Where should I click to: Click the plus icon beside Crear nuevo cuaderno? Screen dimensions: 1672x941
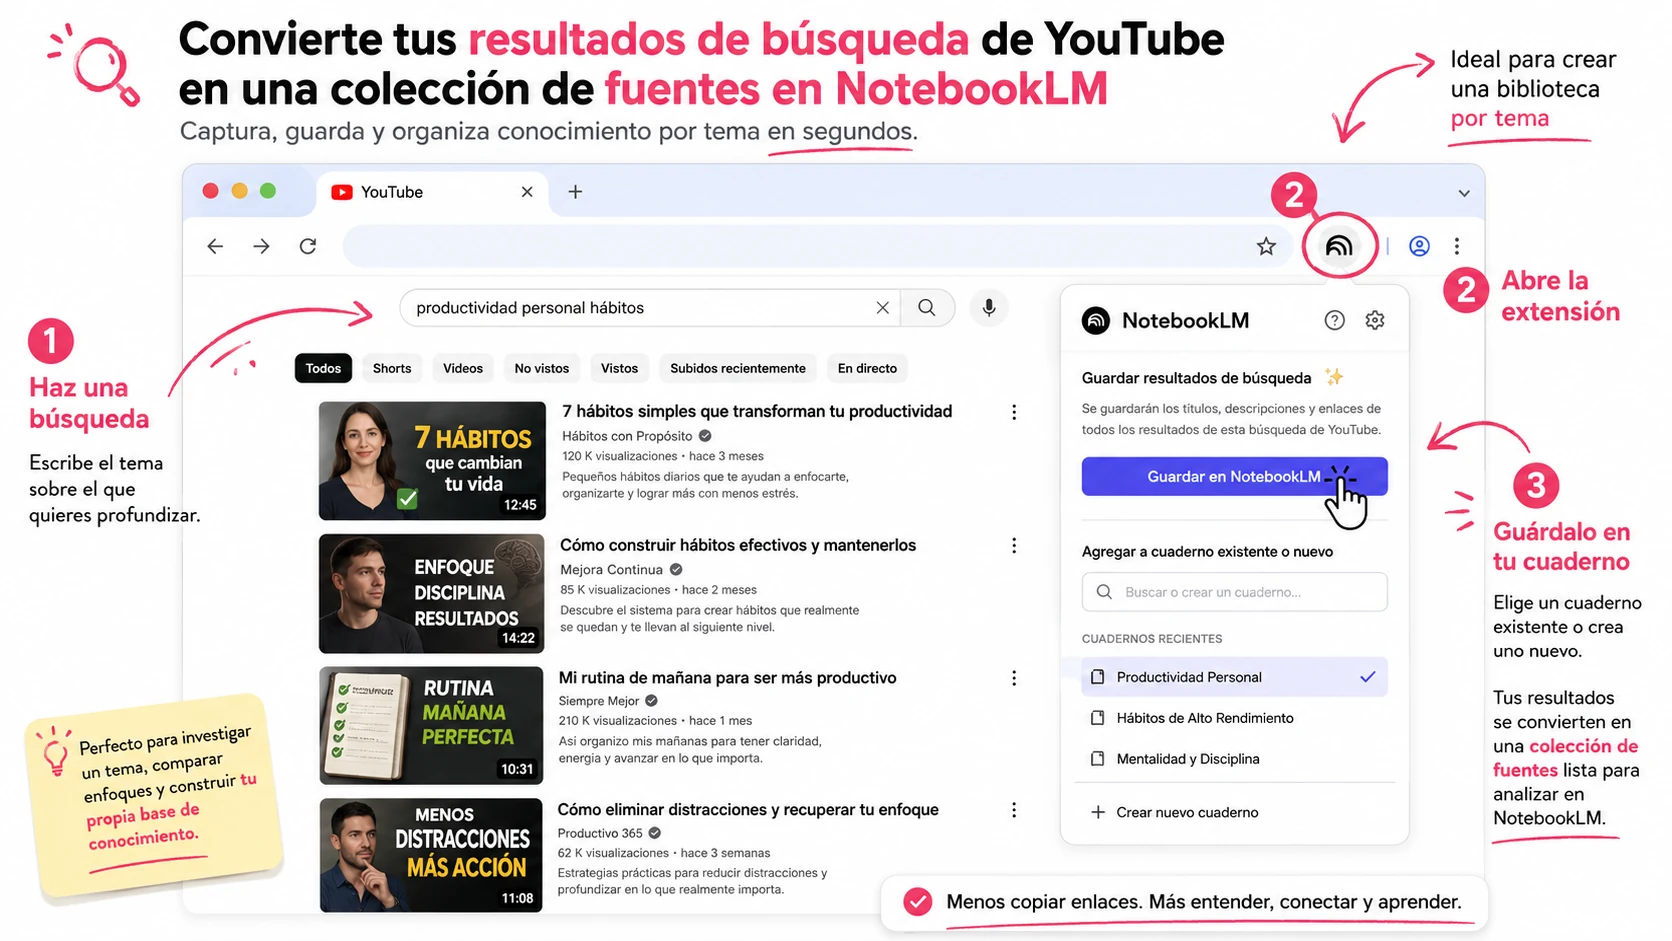(x=1097, y=812)
